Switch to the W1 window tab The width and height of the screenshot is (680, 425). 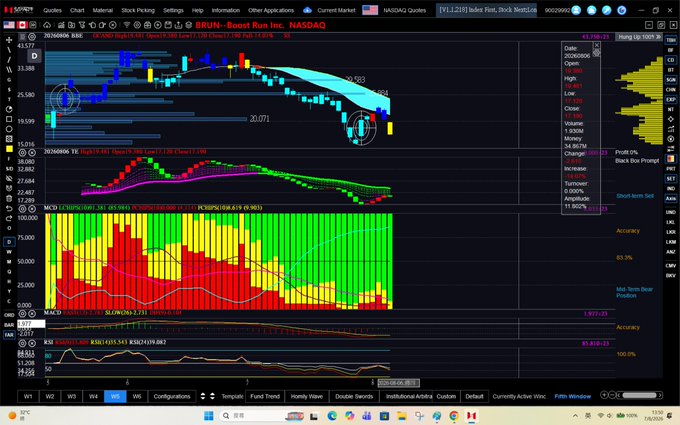point(28,396)
